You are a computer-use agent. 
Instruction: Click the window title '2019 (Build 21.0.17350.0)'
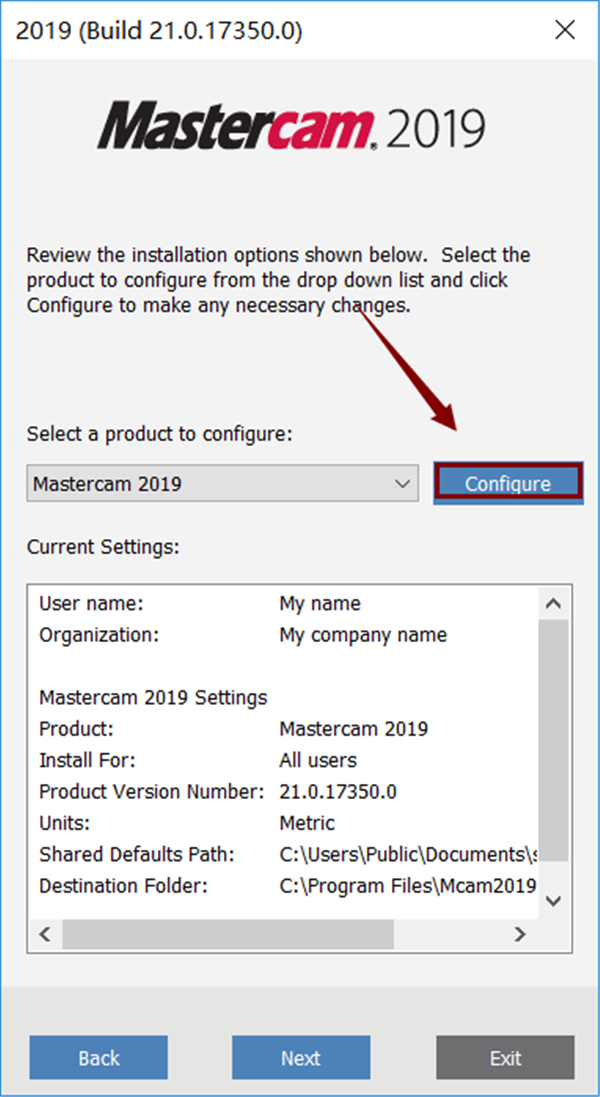[x=159, y=30]
